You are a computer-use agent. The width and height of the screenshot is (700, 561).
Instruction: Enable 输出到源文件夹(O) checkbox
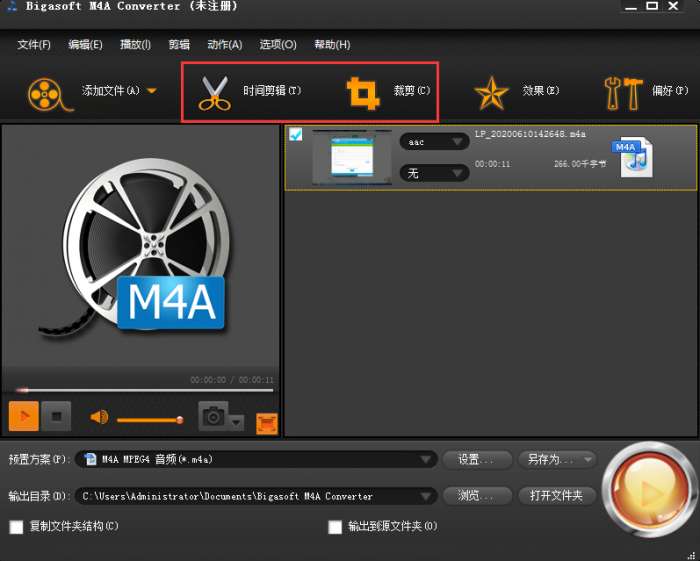click(335, 527)
